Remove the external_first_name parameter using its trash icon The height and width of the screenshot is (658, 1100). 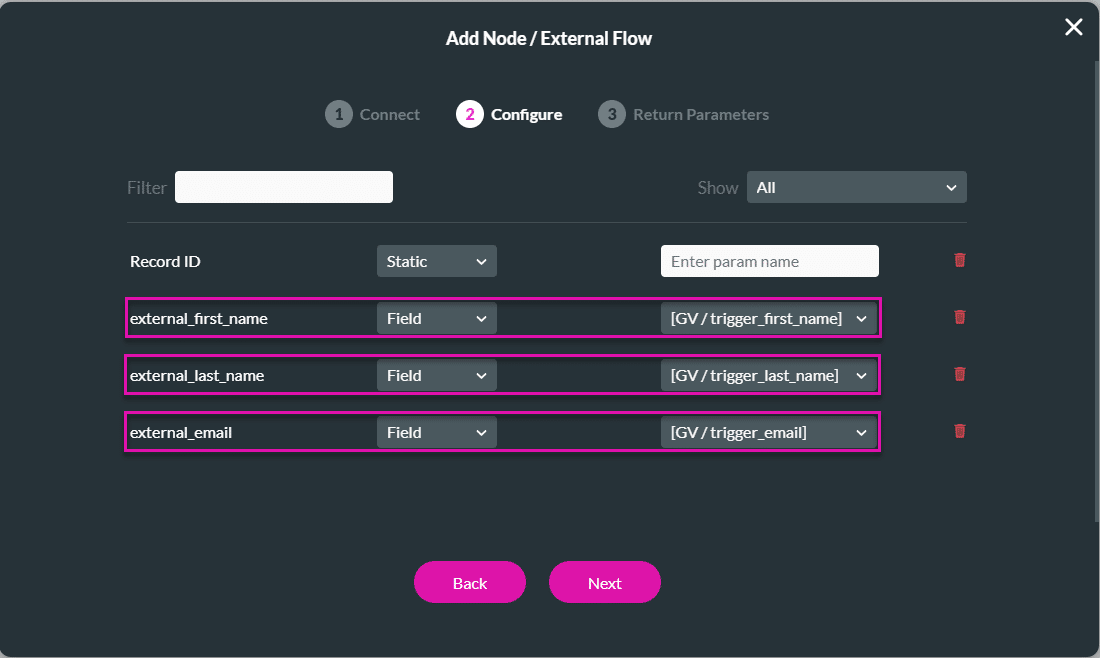pyautogui.click(x=959, y=317)
